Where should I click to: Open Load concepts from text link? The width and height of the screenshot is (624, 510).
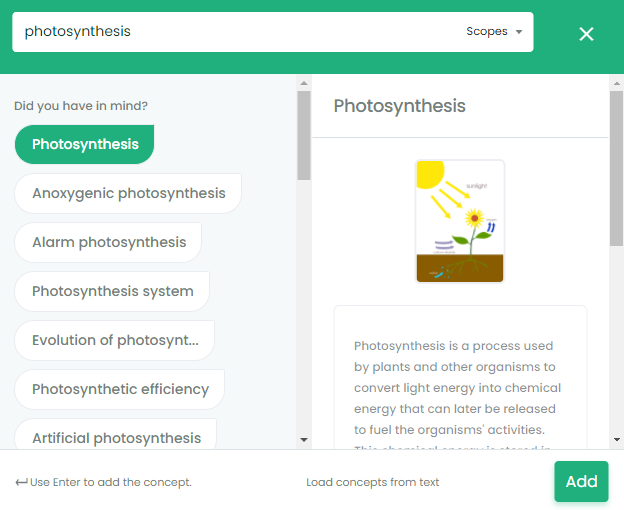pos(372,482)
